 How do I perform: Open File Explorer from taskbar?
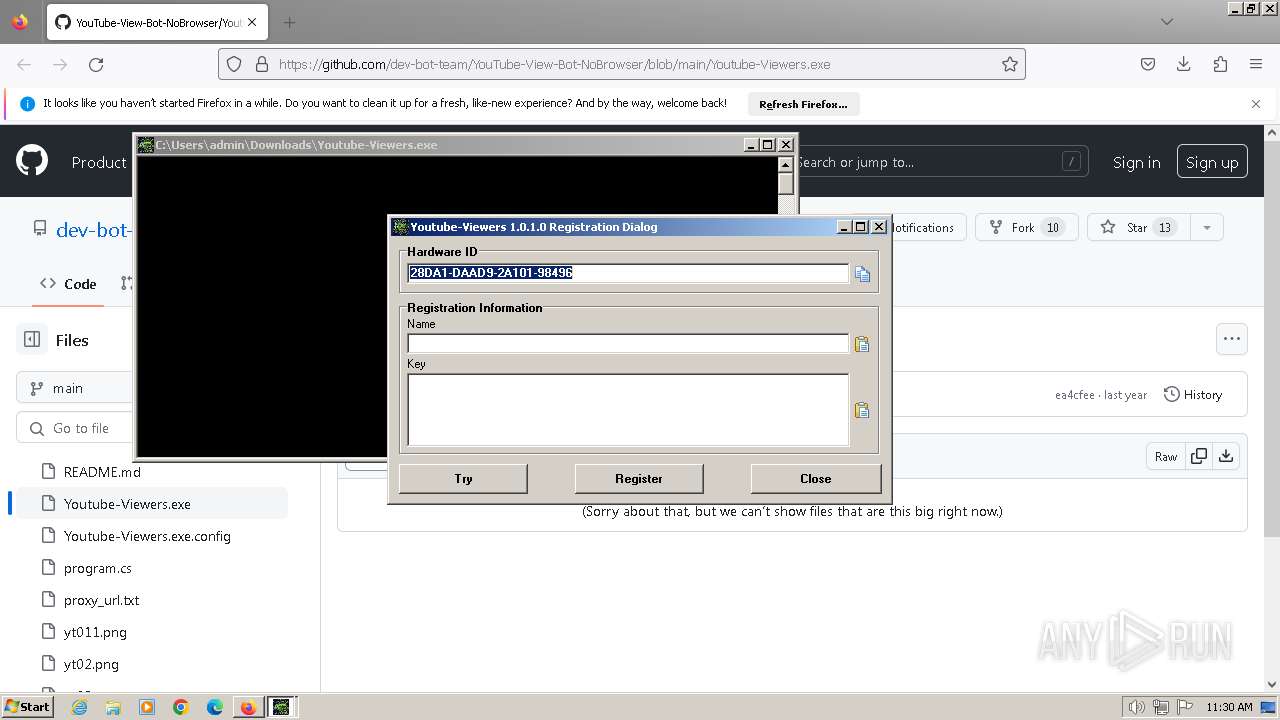[x=113, y=707]
